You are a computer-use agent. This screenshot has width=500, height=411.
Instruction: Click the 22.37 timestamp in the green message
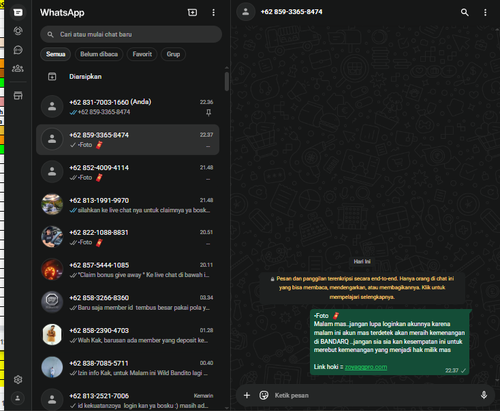(x=452, y=371)
